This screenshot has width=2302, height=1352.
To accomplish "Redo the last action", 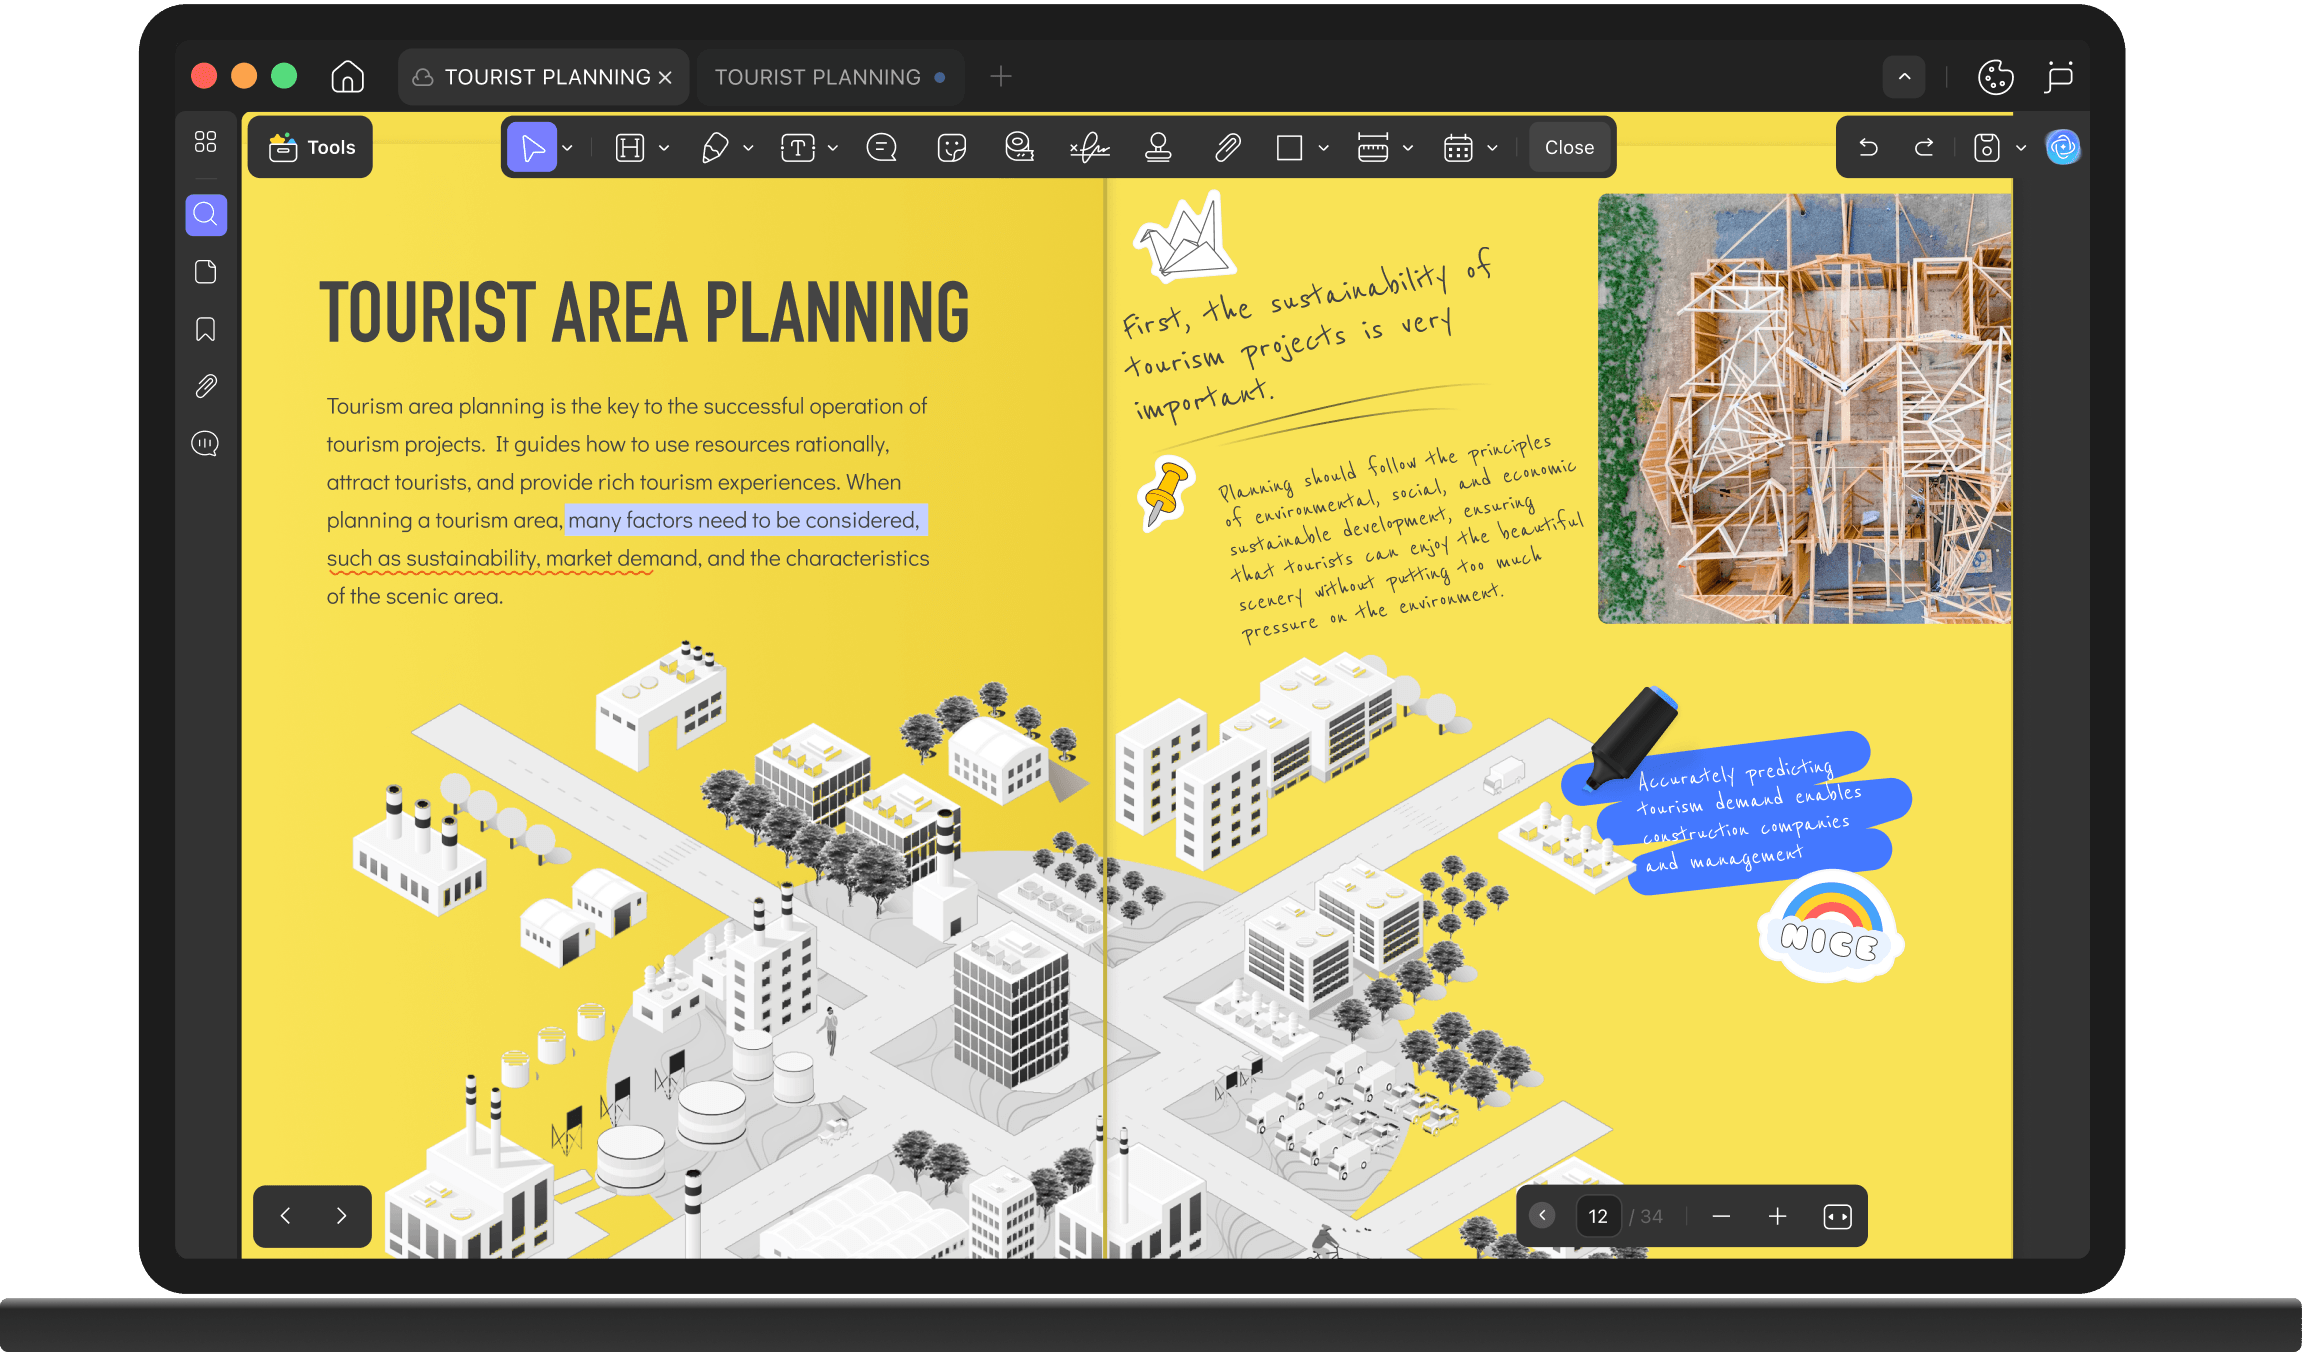I will click(x=1924, y=148).
